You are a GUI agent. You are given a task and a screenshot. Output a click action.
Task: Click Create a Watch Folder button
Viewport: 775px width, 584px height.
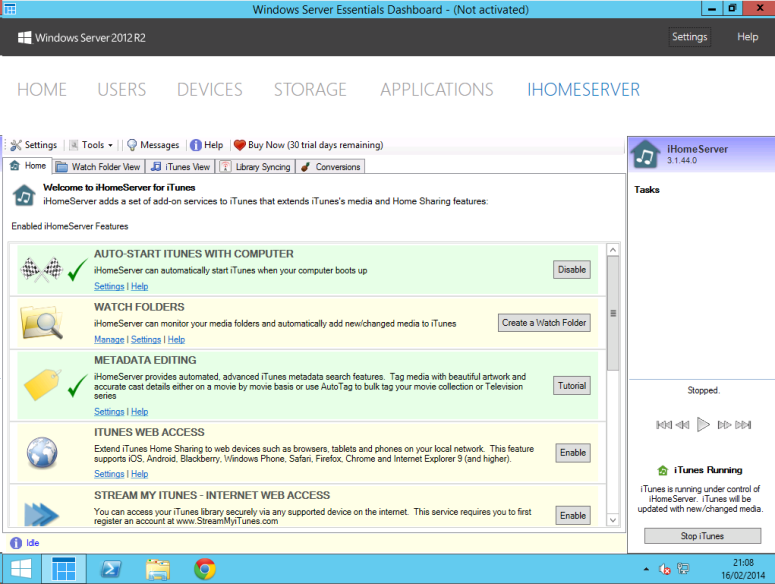pyautogui.click(x=544, y=323)
